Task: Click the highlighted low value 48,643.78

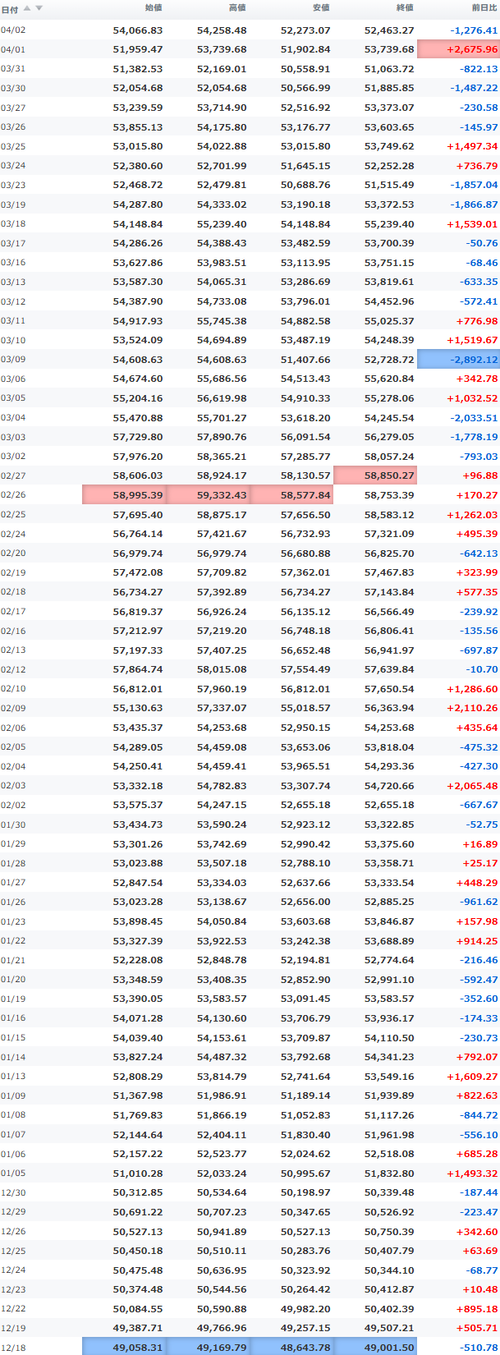Action: point(292,1346)
